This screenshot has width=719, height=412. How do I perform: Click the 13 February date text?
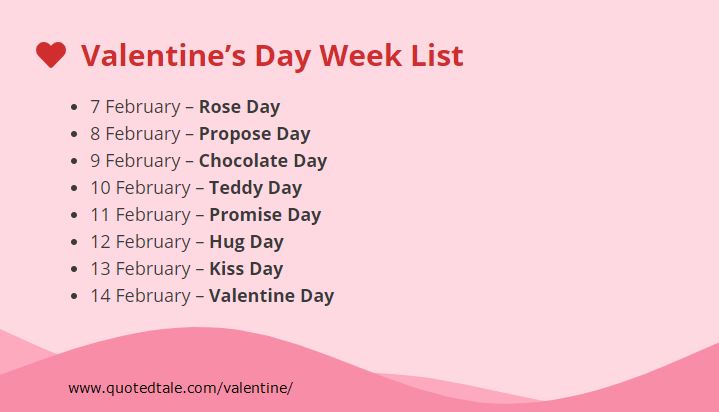(x=140, y=269)
